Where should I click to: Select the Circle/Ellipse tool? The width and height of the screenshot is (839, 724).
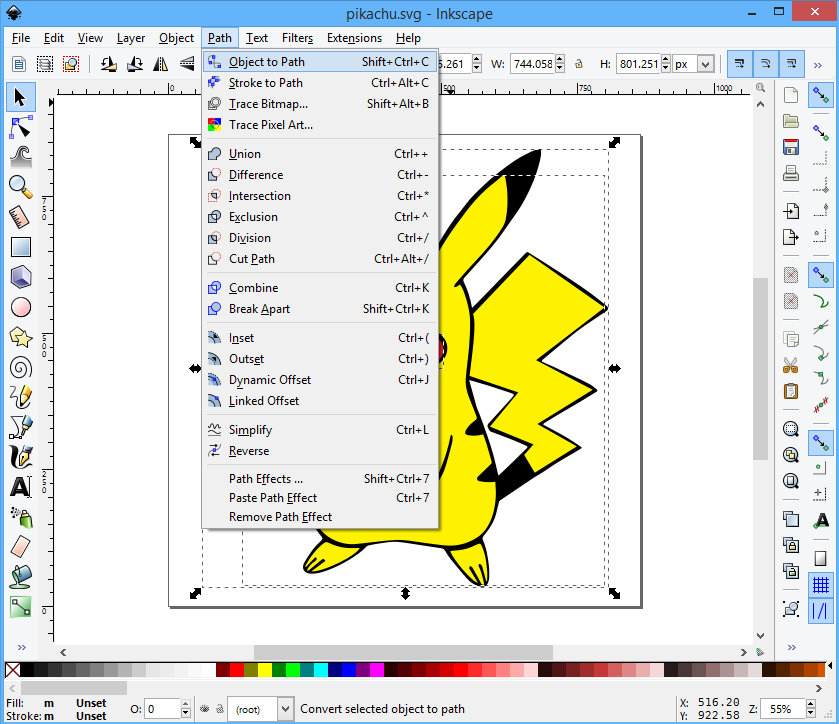point(20,307)
